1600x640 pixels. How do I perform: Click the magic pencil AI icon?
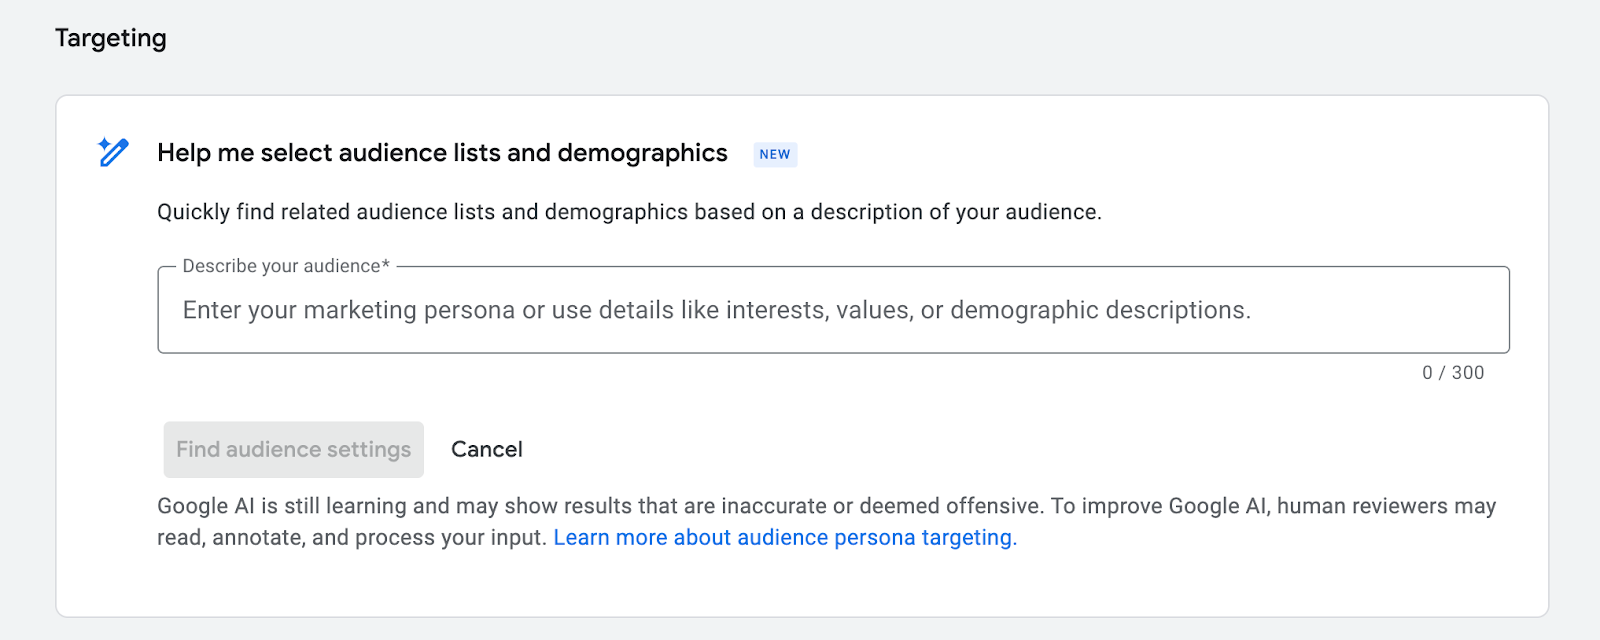point(113,152)
